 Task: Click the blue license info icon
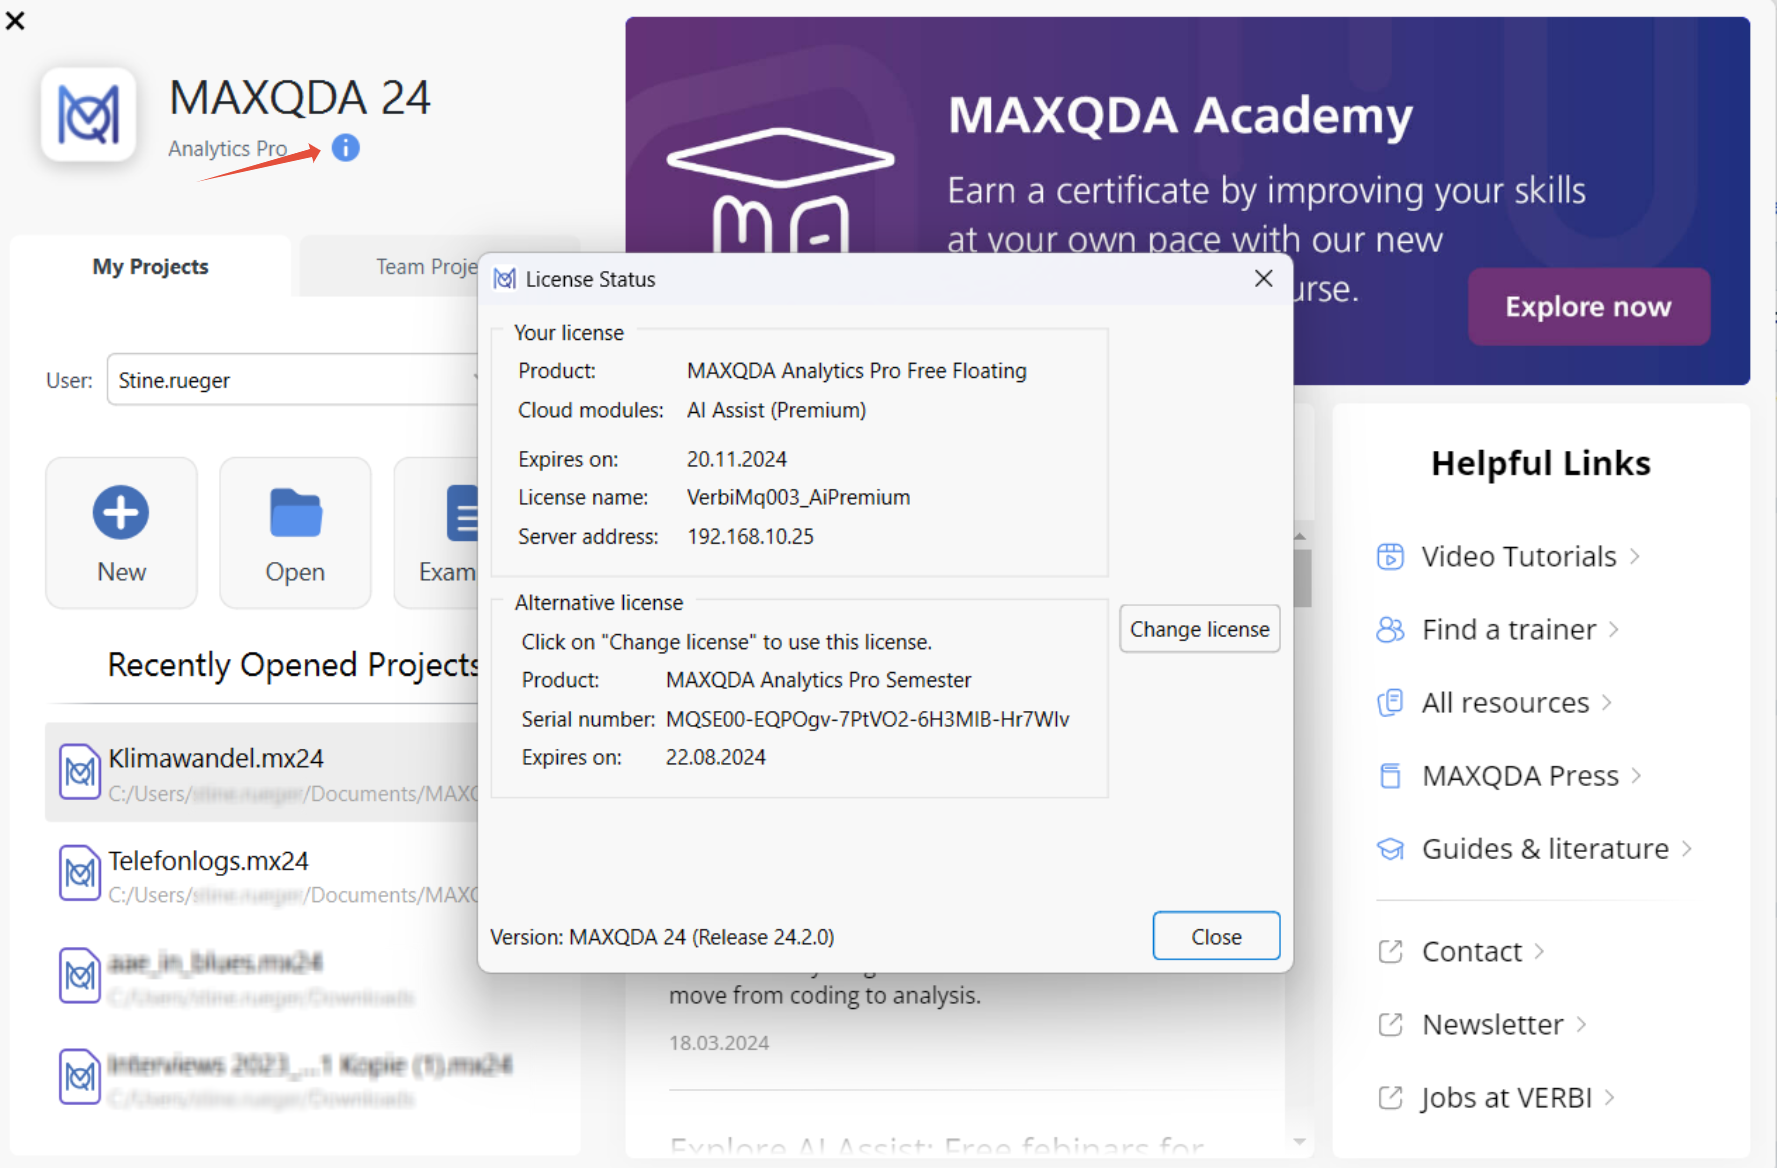point(345,148)
